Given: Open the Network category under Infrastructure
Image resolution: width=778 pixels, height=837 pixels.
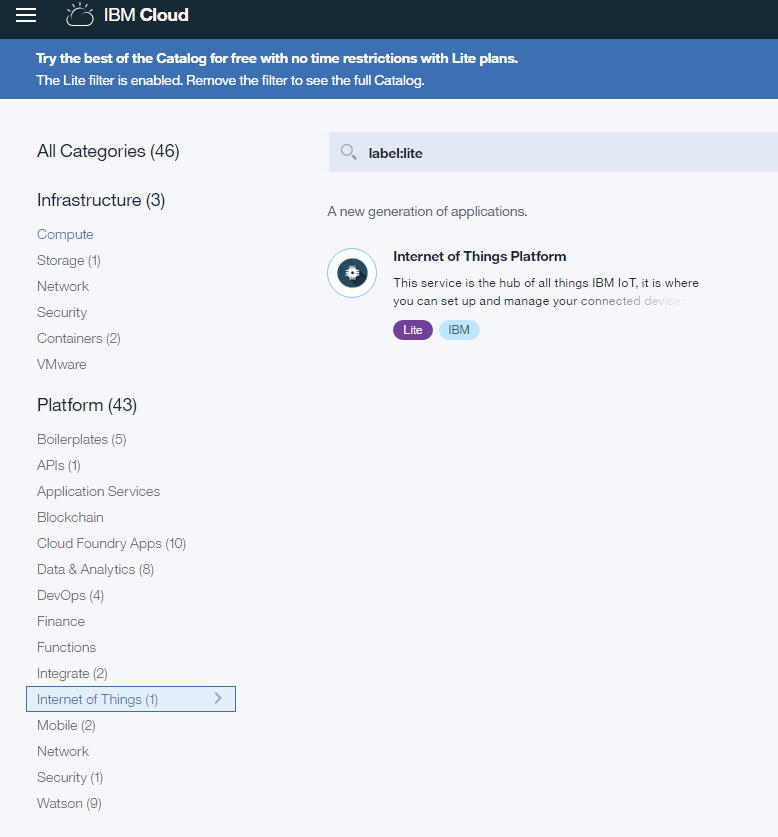Looking at the screenshot, I should pyautogui.click(x=63, y=287).
